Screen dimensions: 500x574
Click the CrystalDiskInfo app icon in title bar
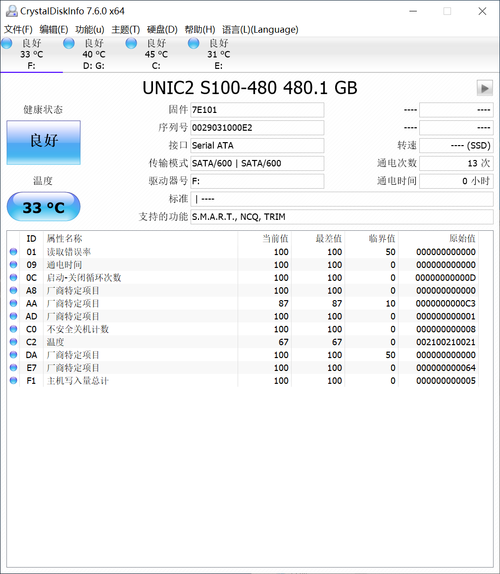[x=11, y=11]
